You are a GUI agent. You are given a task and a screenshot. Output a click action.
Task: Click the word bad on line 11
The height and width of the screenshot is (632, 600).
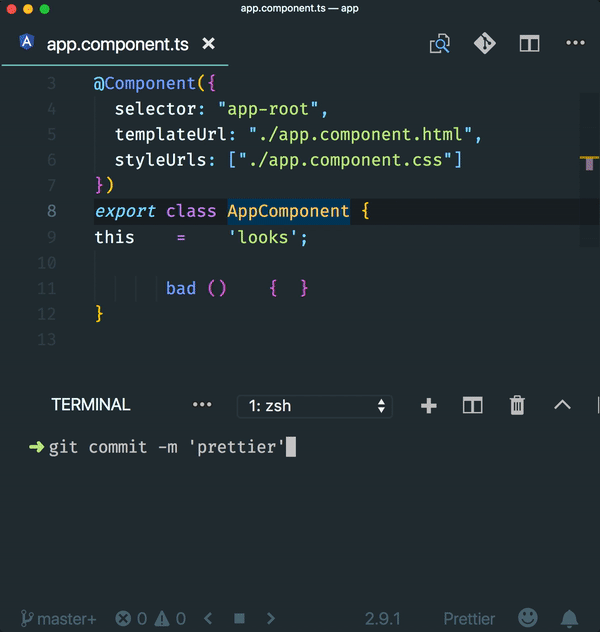[x=181, y=288]
